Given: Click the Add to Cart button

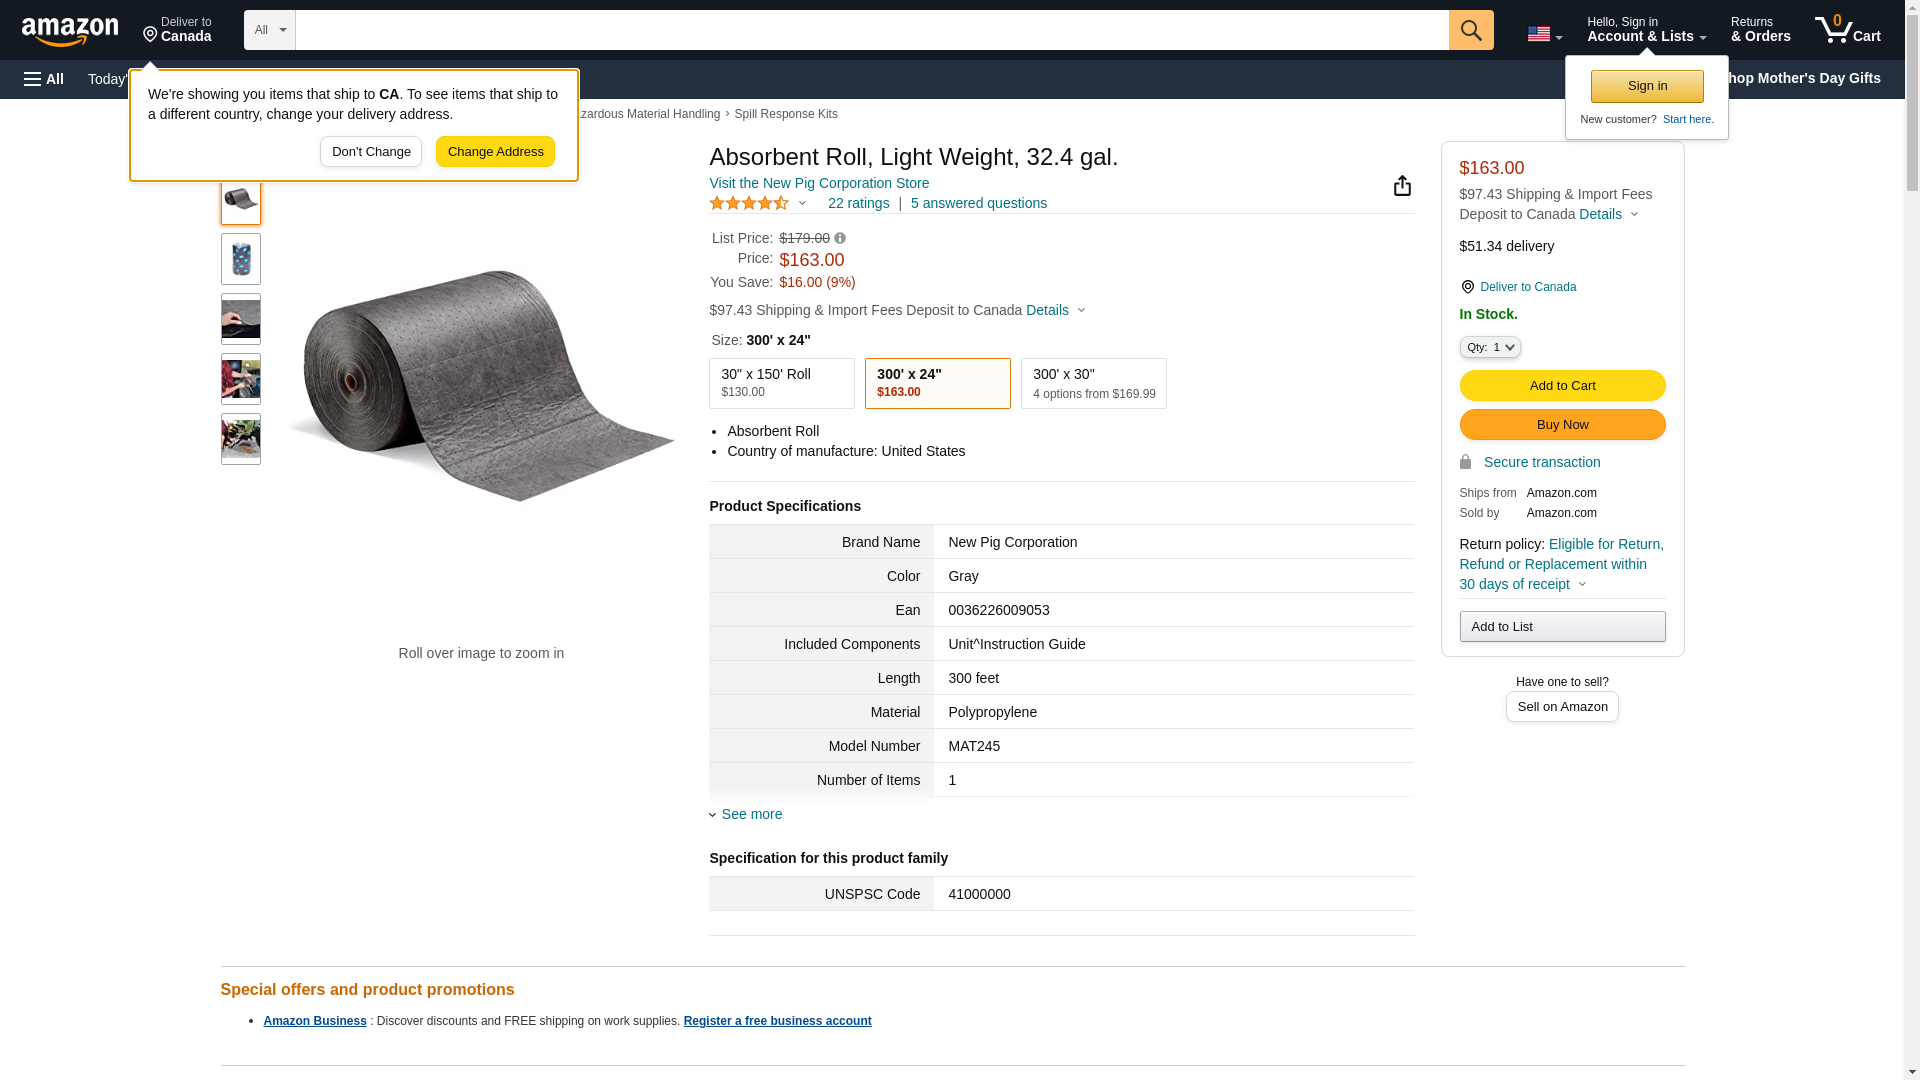Looking at the screenshot, I should point(1561,386).
